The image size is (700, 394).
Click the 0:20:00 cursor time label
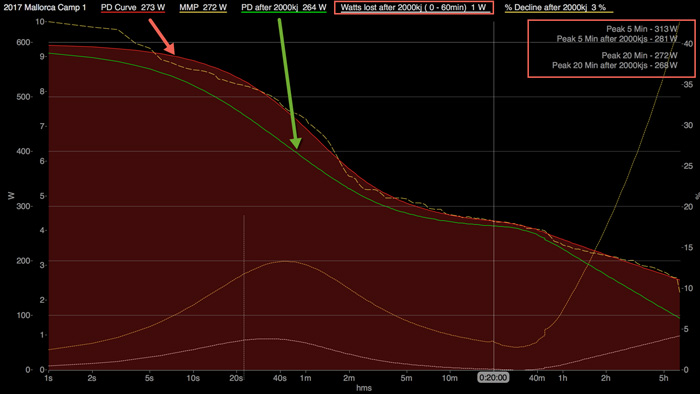pyautogui.click(x=493, y=378)
